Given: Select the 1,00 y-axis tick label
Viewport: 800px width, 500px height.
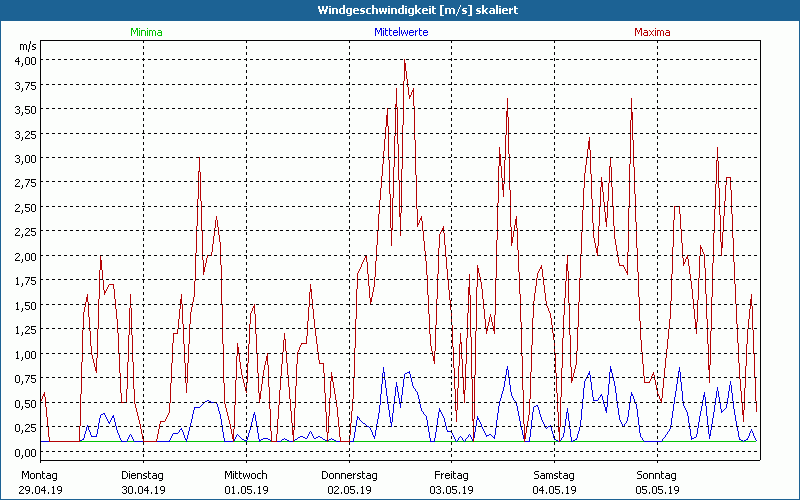Looking at the screenshot, I should pos(25,354).
